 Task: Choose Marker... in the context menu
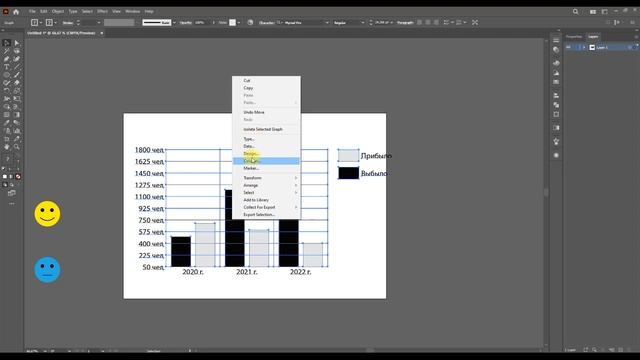tap(267, 168)
